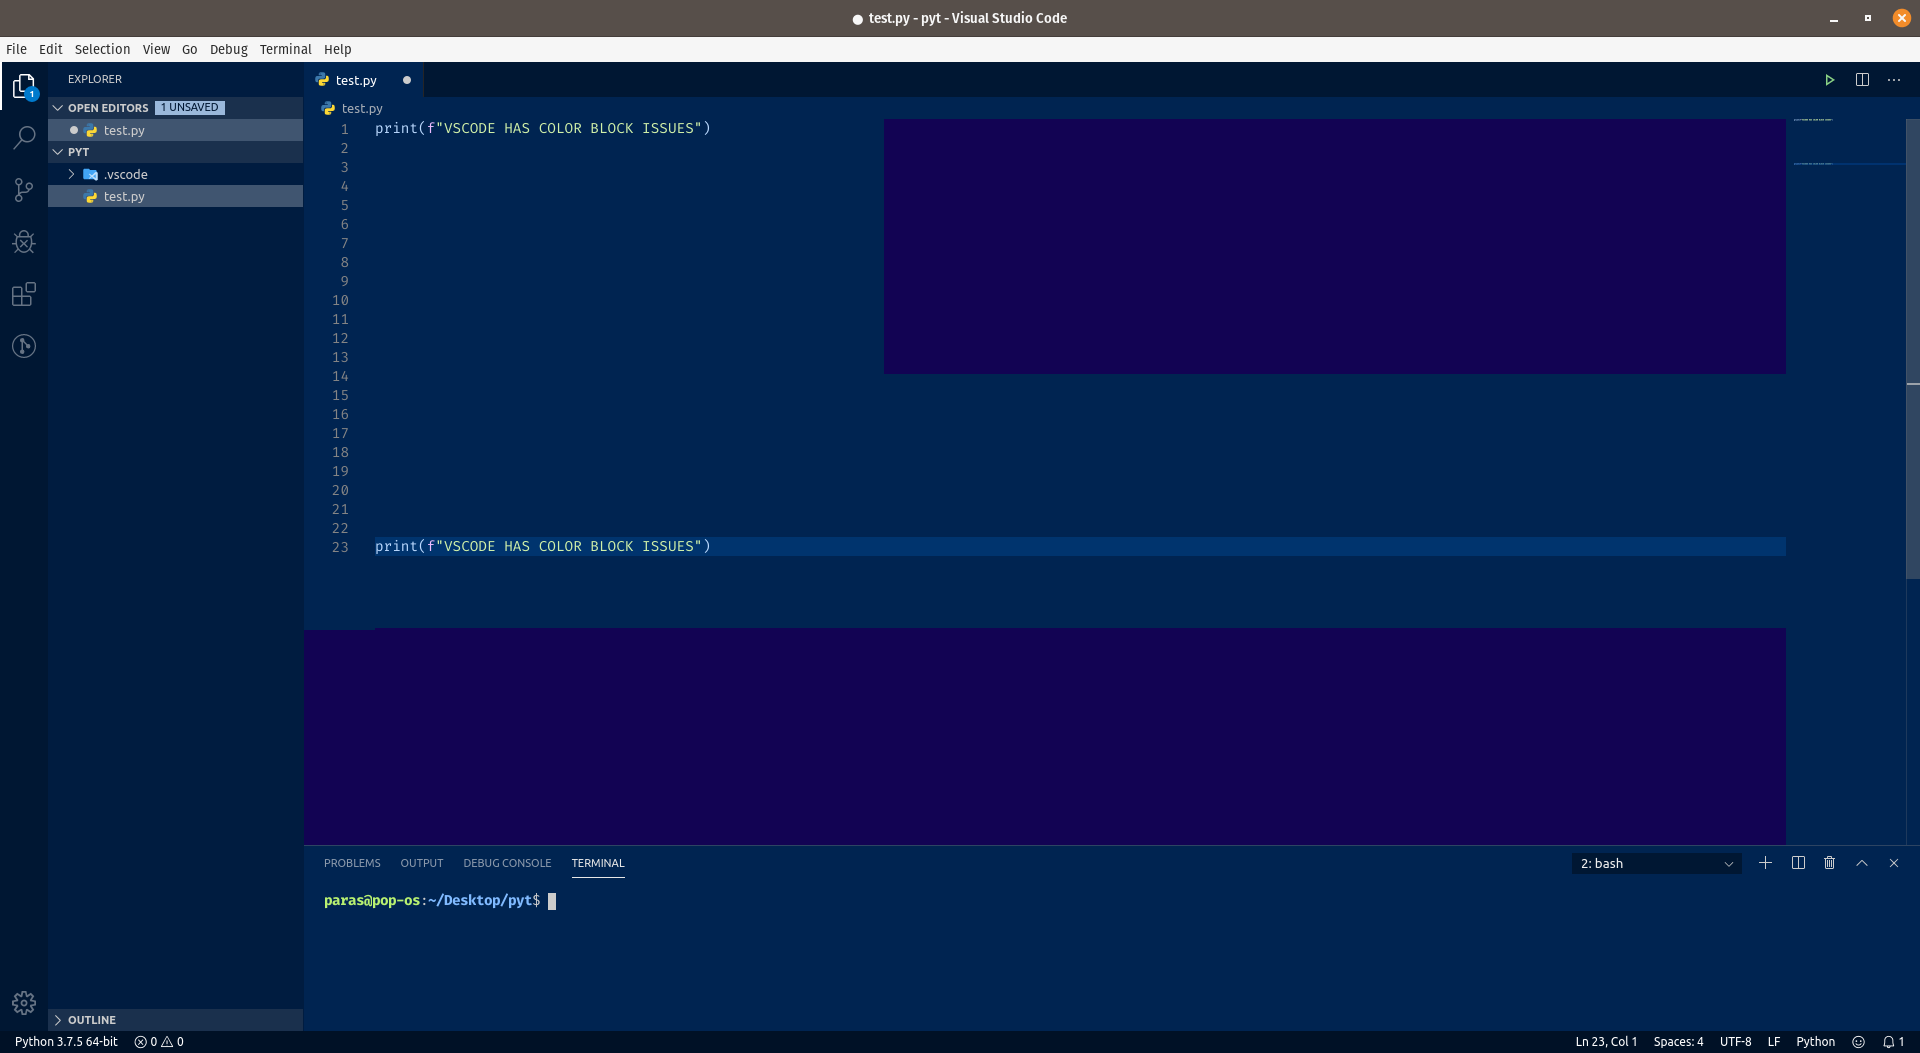Open the Terminal menu
The width and height of the screenshot is (1920, 1053).
pyautogui.click(x=286, y=49)
